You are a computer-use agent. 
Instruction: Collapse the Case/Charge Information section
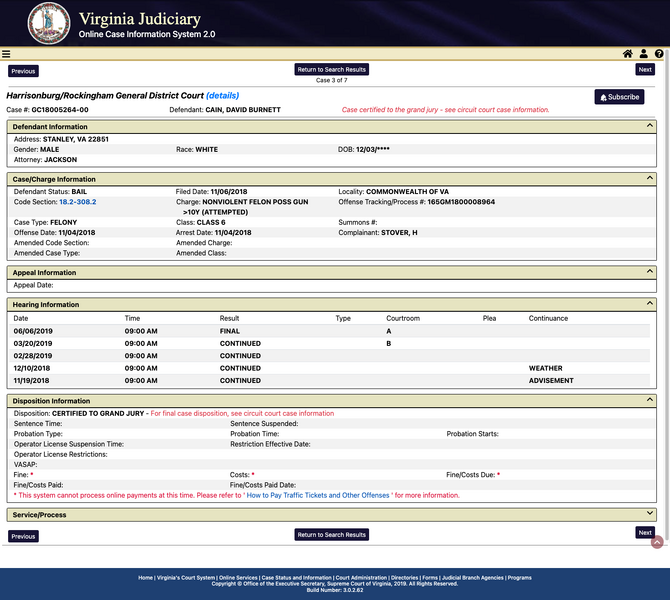649,178
